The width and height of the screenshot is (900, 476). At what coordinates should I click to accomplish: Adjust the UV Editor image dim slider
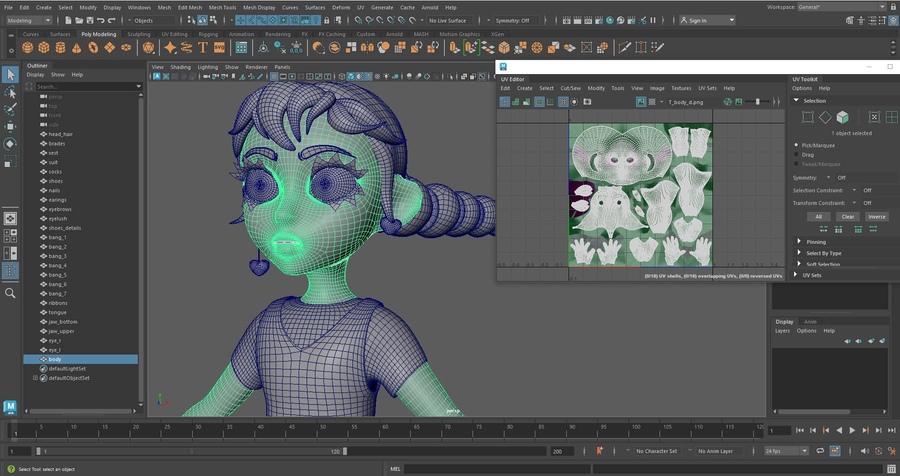tap(757, 102)
